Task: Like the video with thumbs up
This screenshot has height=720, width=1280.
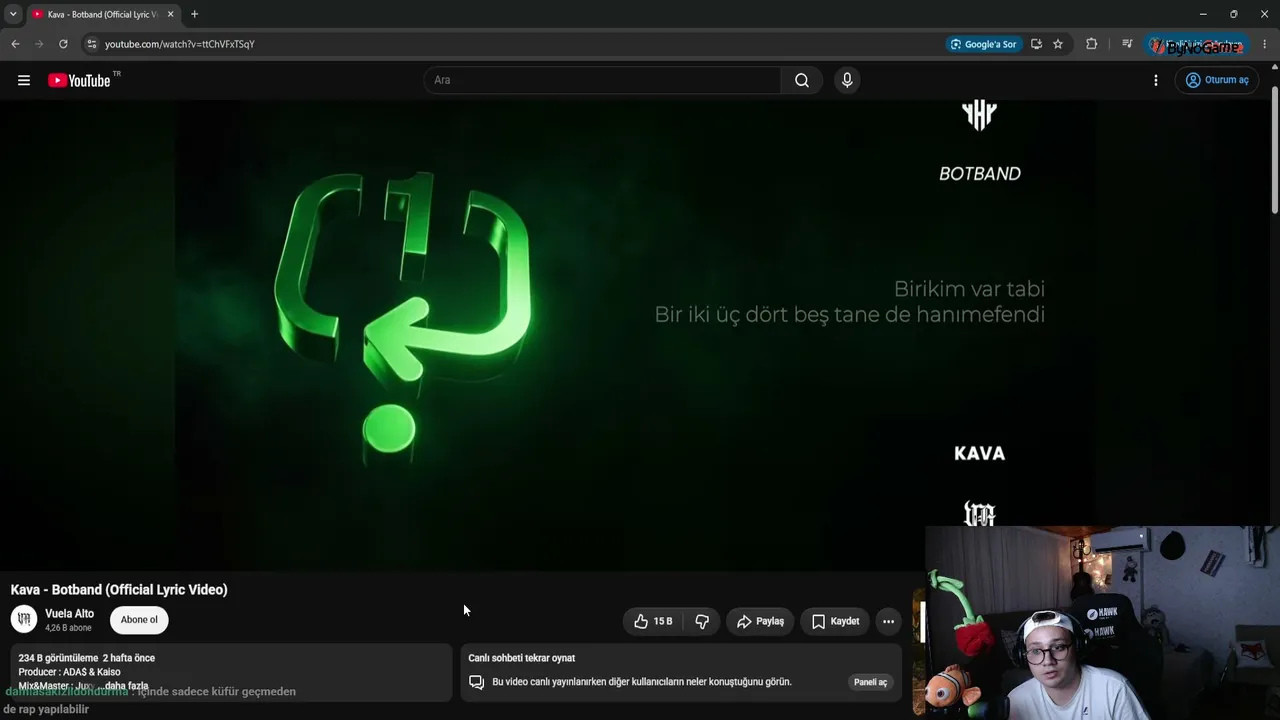Action: (x=652, y=621)
